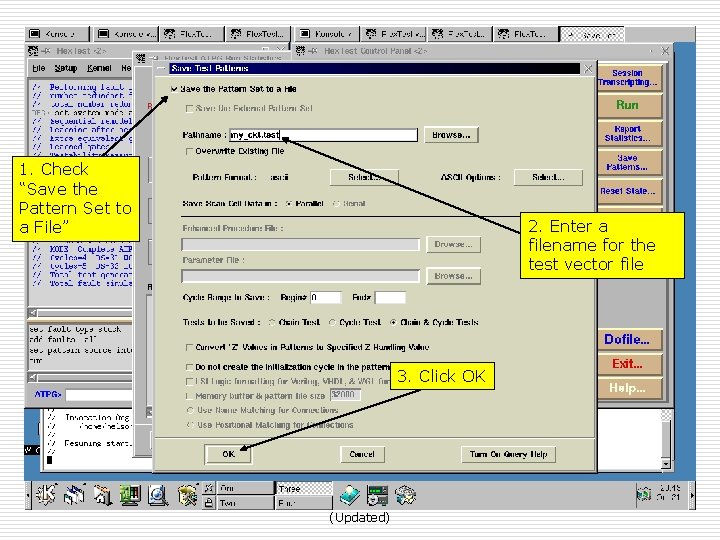Viewport: 720px width, 540px height.
Task: Click the memory buffer size field 32000
Action: pos(345,395)
